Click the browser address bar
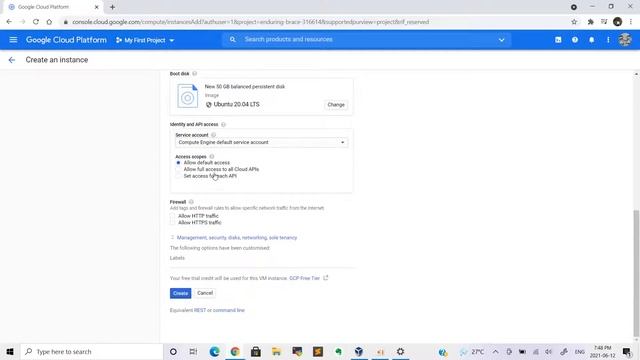640x360 pixels. click(314, 22)
